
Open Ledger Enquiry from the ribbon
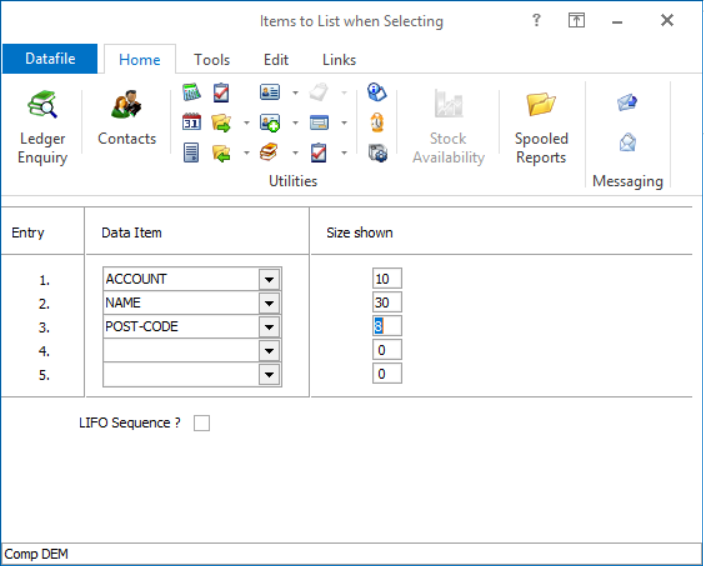coord(43,128)
